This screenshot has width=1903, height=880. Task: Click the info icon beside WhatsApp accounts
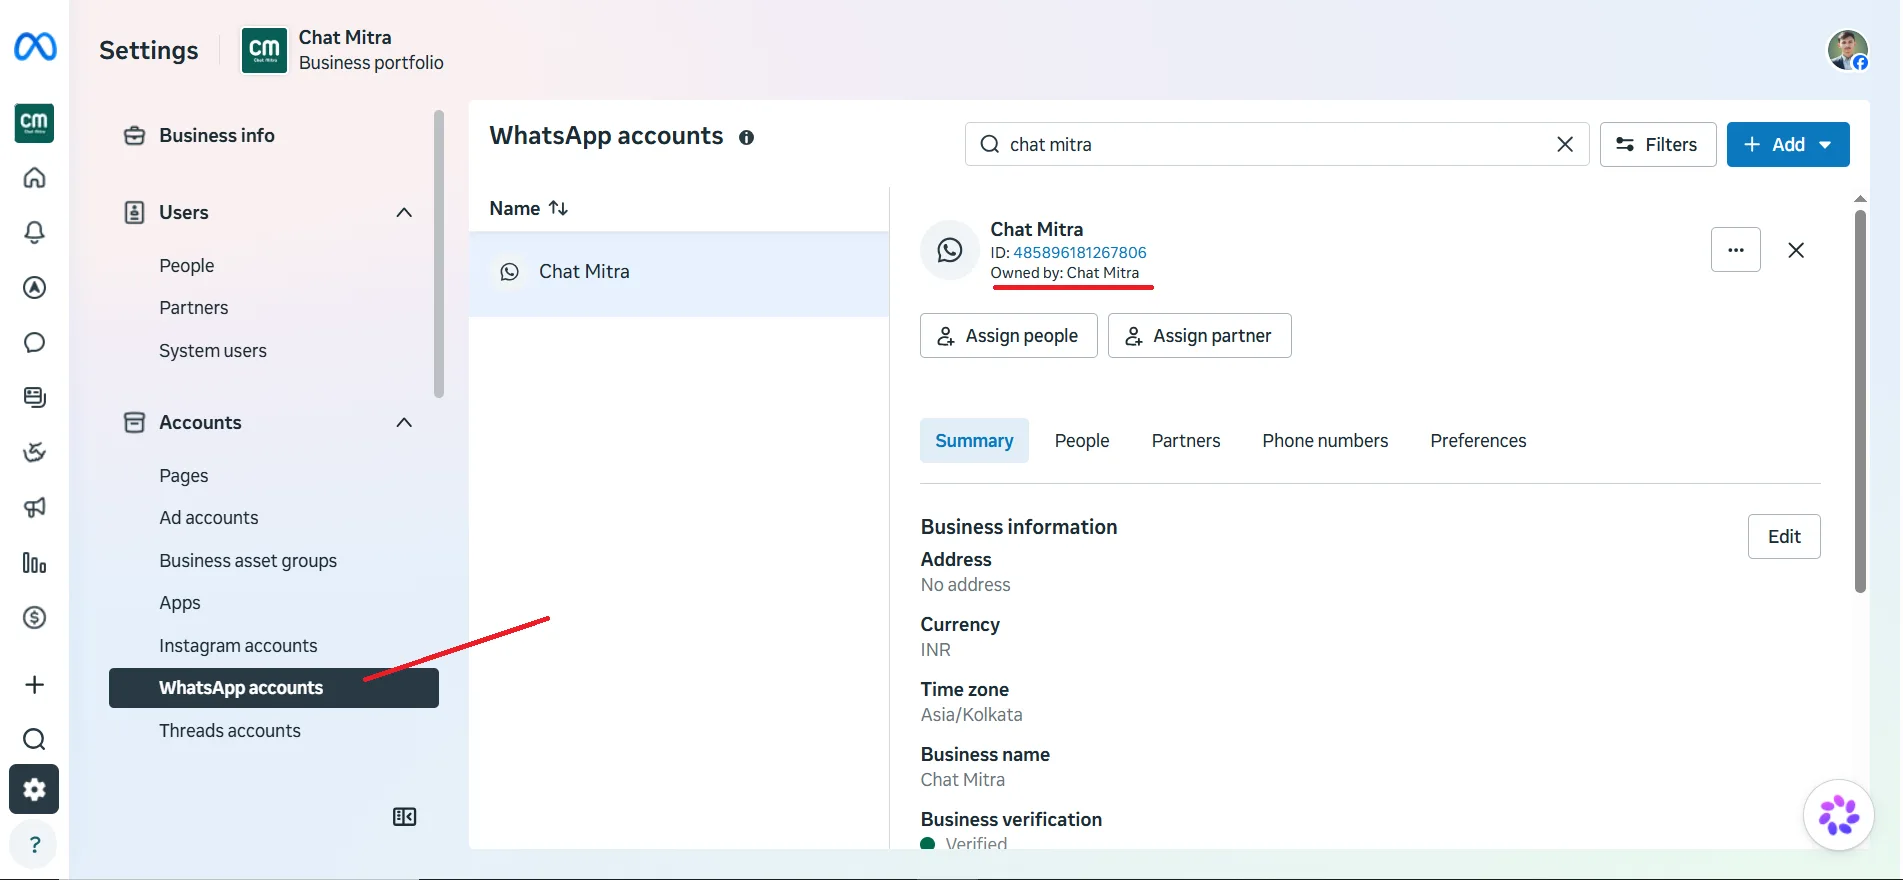pyautogui.click(x=746, y=138)
